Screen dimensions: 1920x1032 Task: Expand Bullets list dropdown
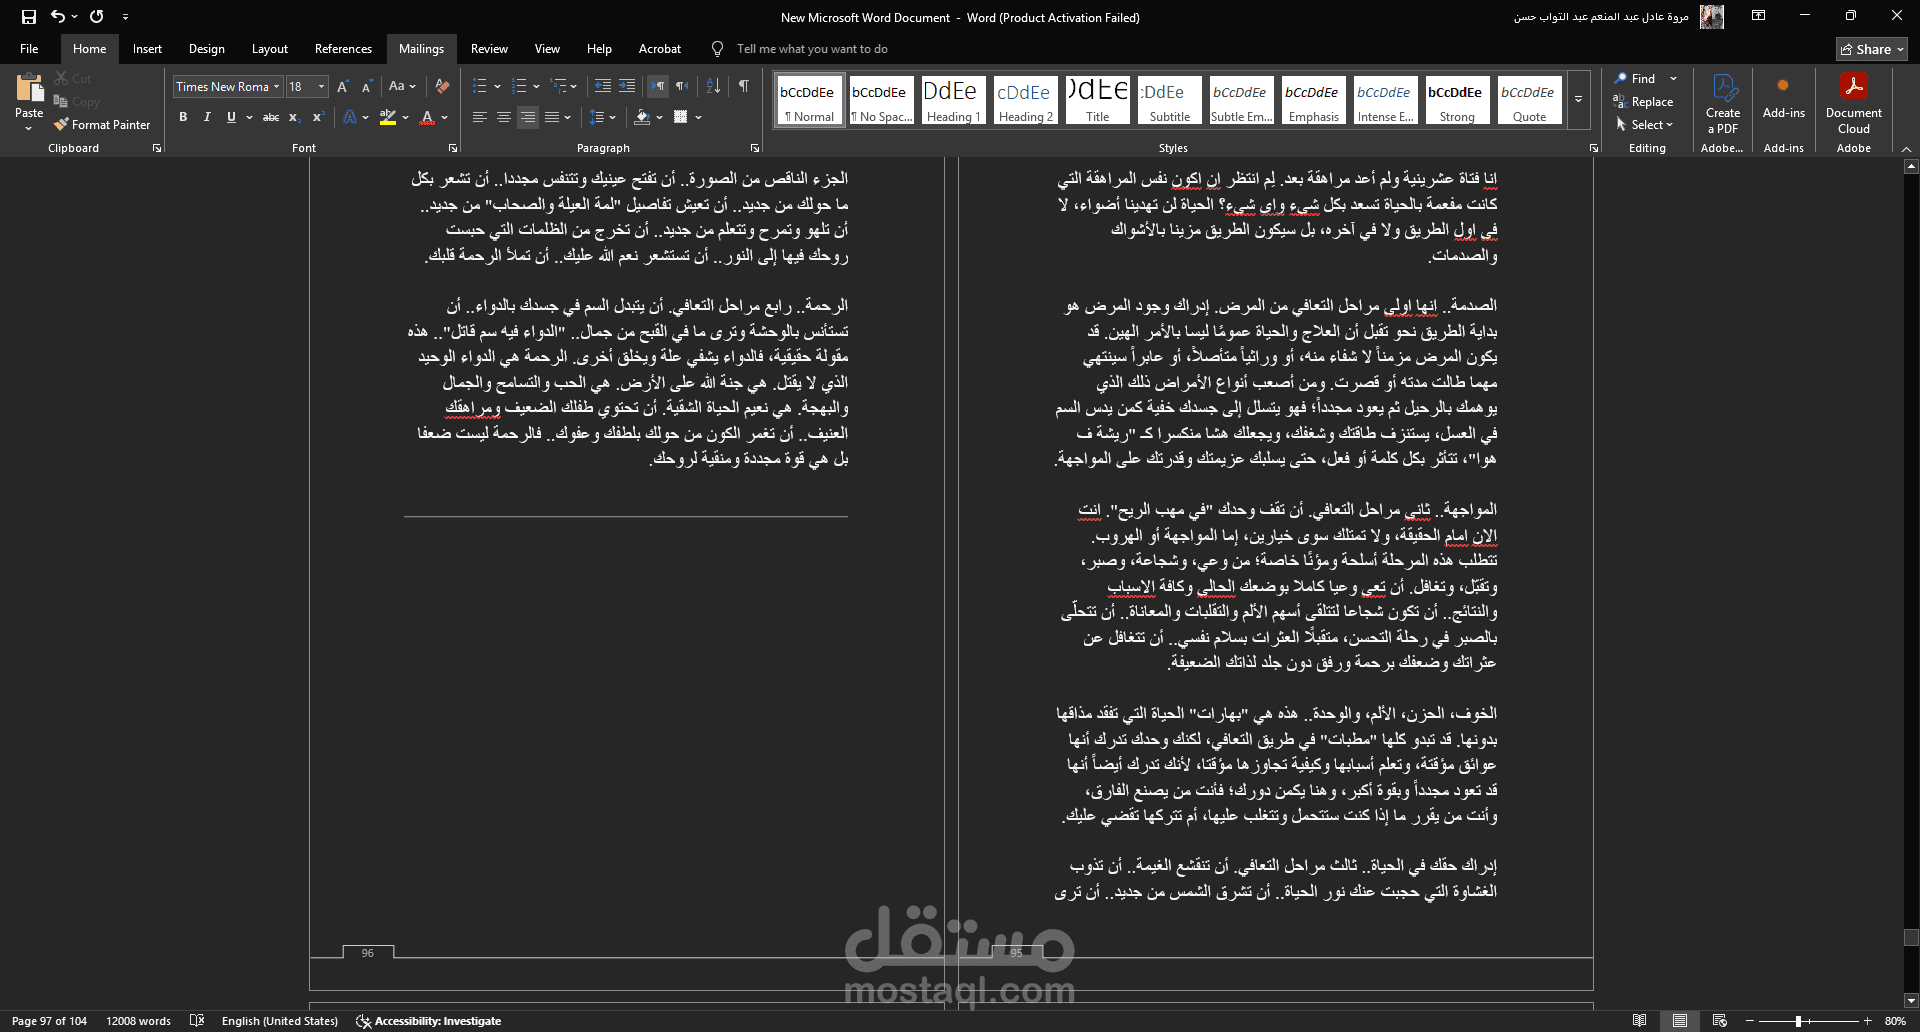[498, 87]
